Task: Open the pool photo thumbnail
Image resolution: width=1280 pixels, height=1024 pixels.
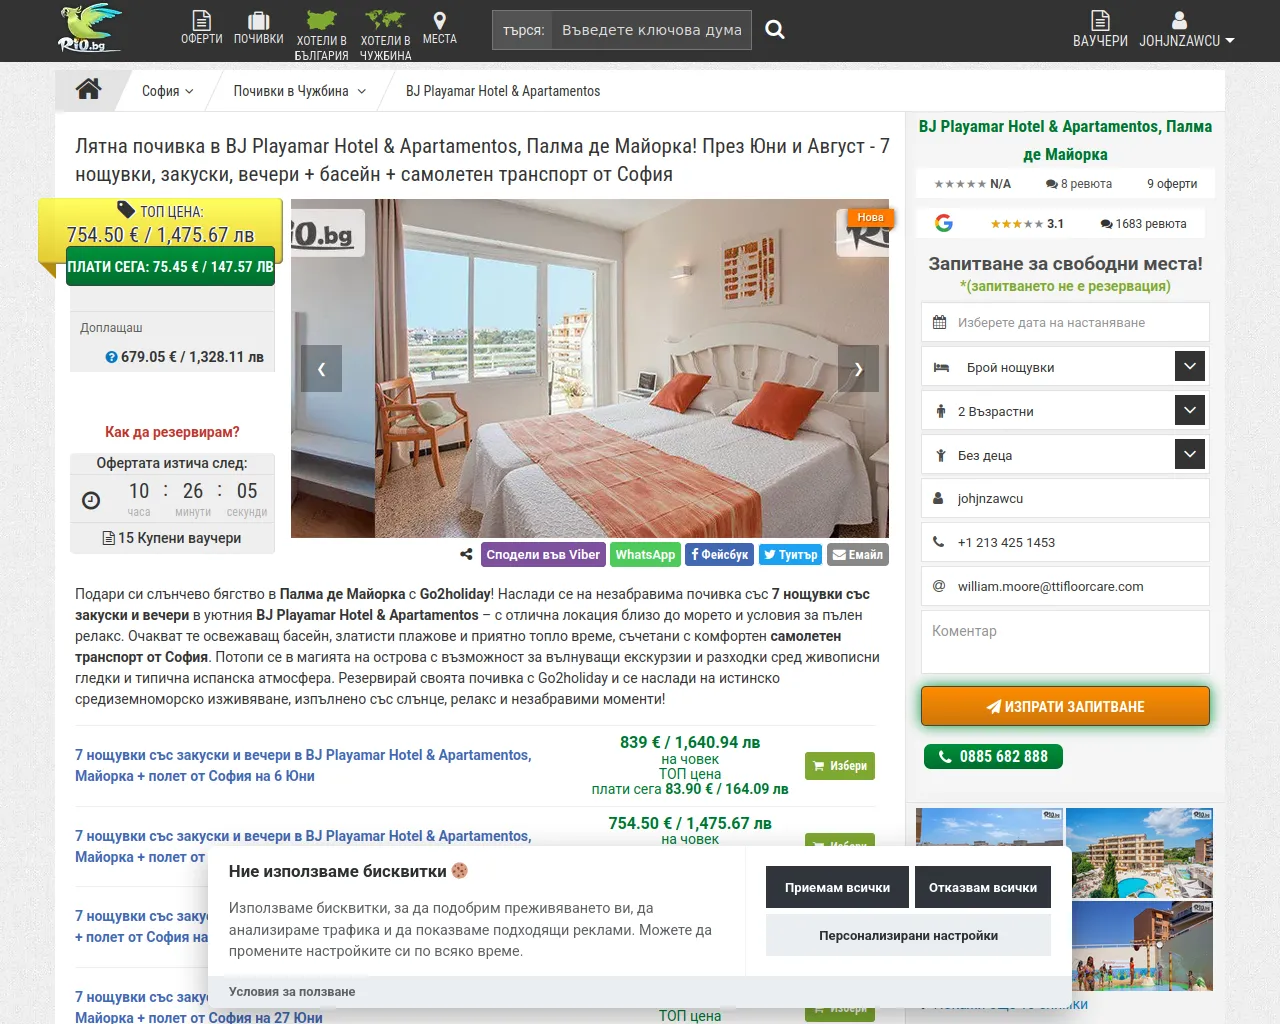Action: coord(1139,852)
